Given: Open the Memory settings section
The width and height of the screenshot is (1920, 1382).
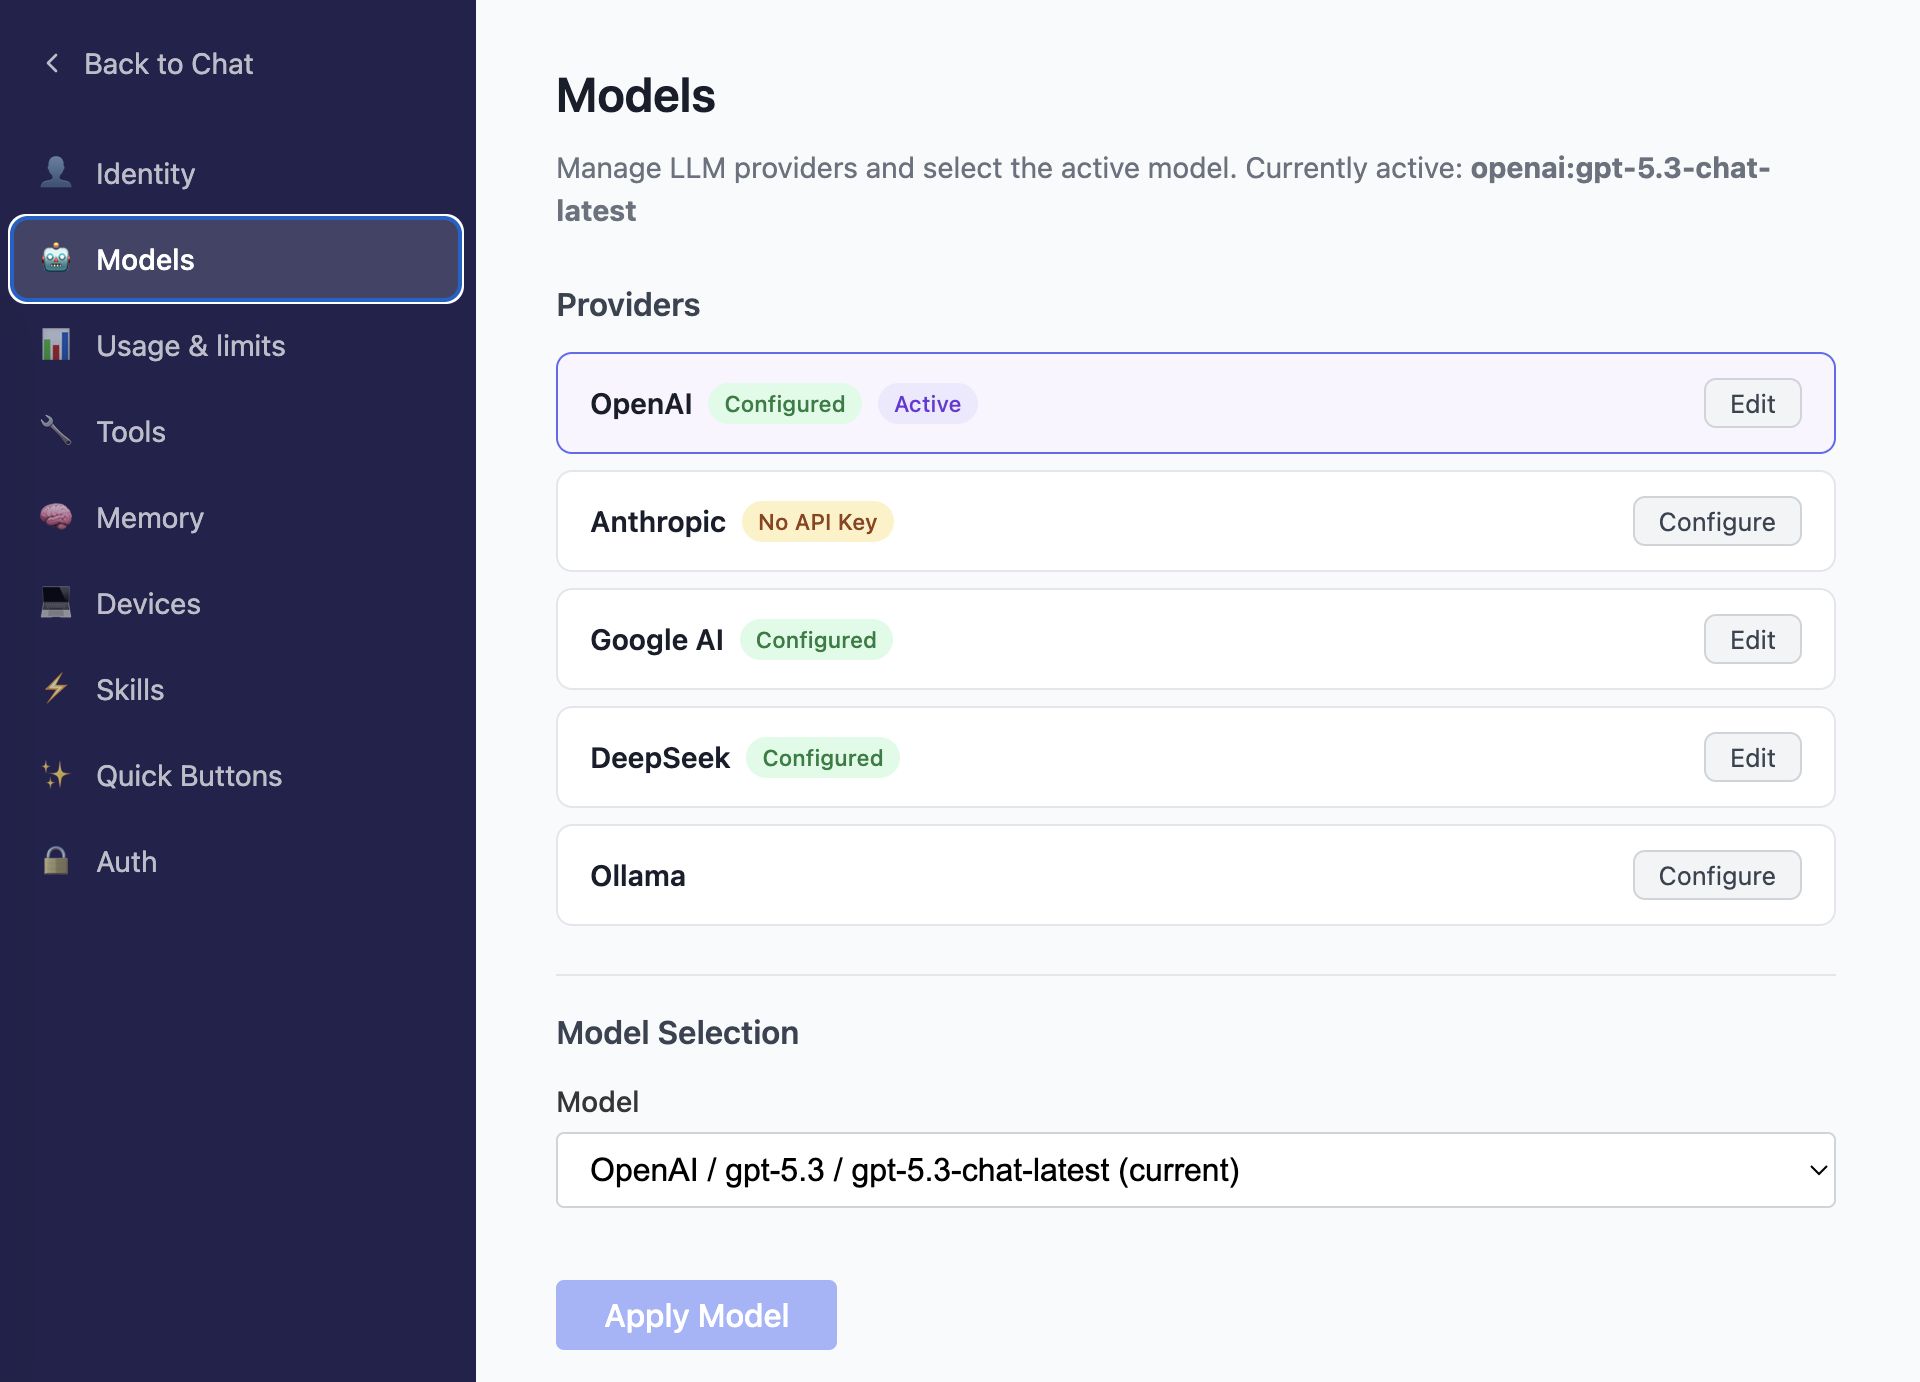Looking at the screenshot, I should 236,517.
